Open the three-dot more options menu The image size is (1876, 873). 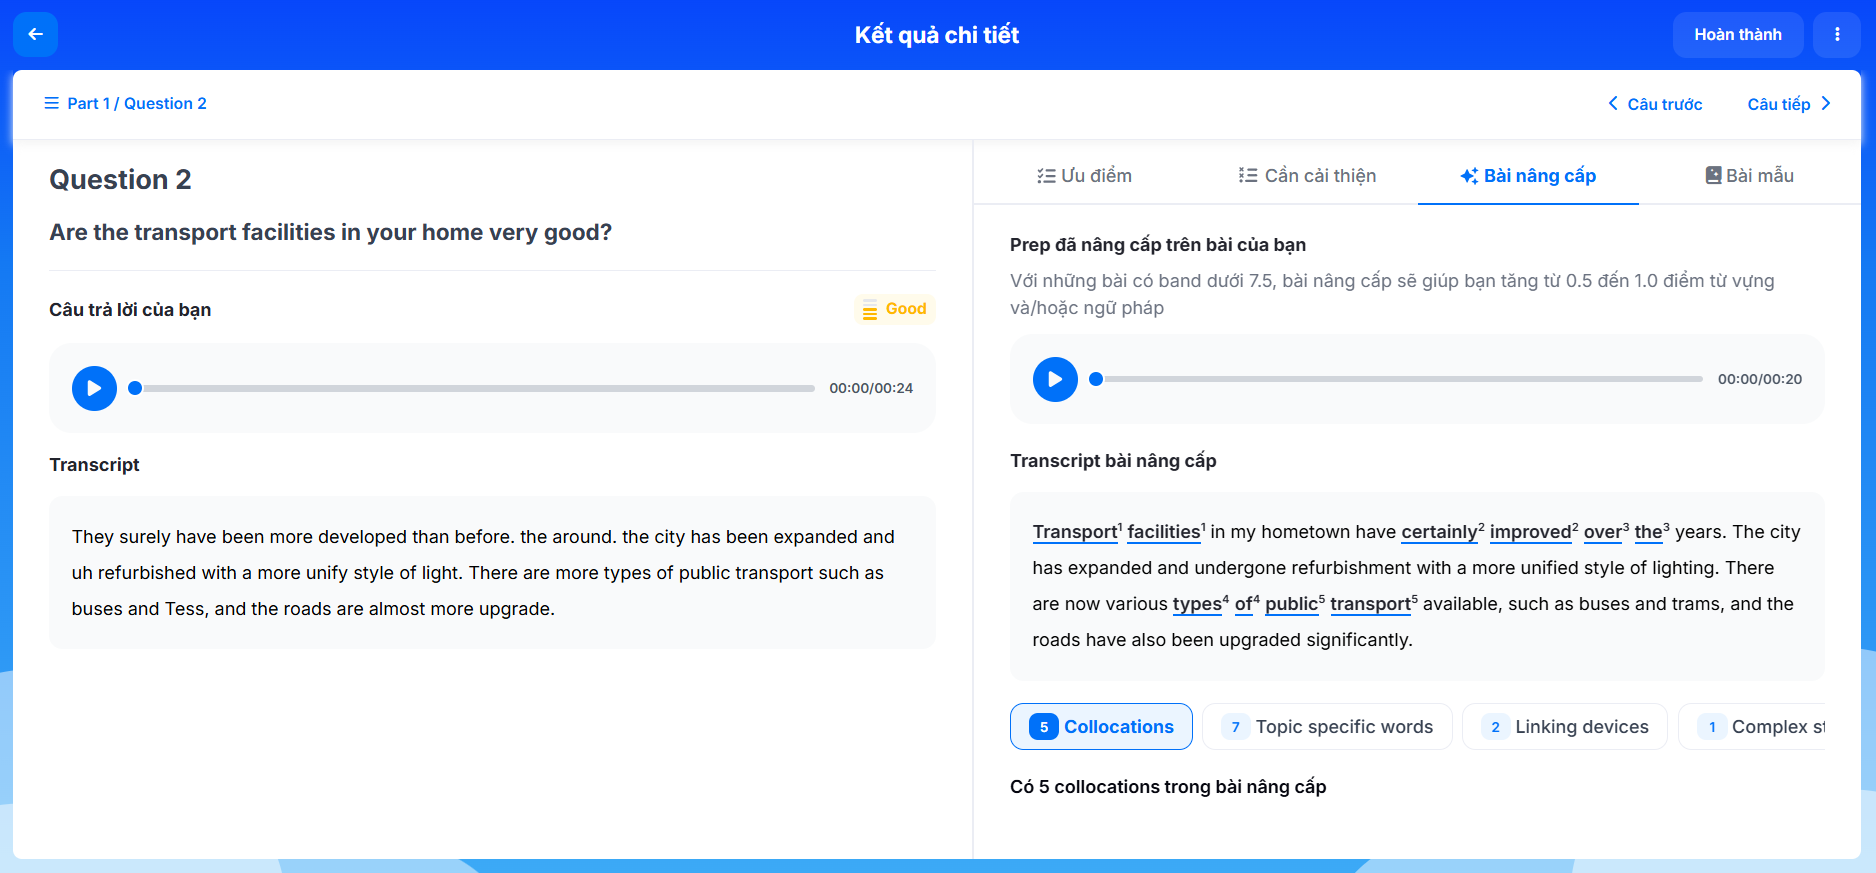coord(1837,35)
